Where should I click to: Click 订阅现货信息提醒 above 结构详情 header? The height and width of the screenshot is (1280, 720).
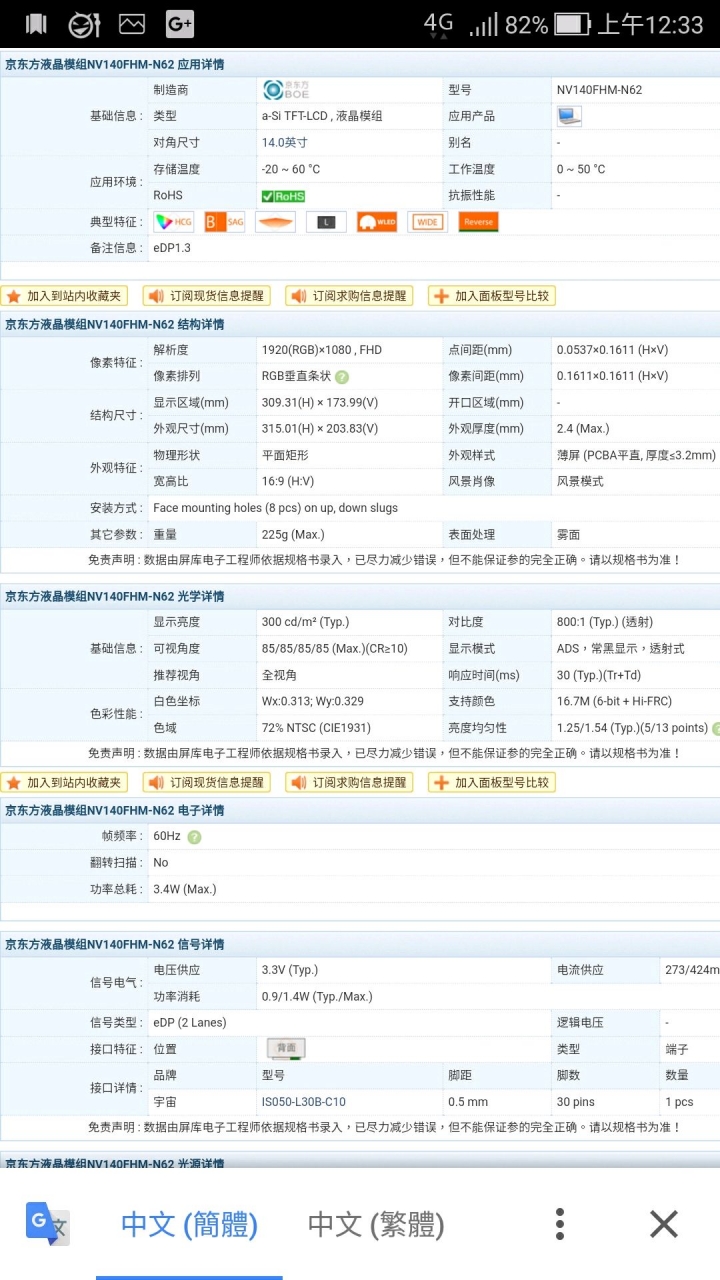[x=207, y=296]
